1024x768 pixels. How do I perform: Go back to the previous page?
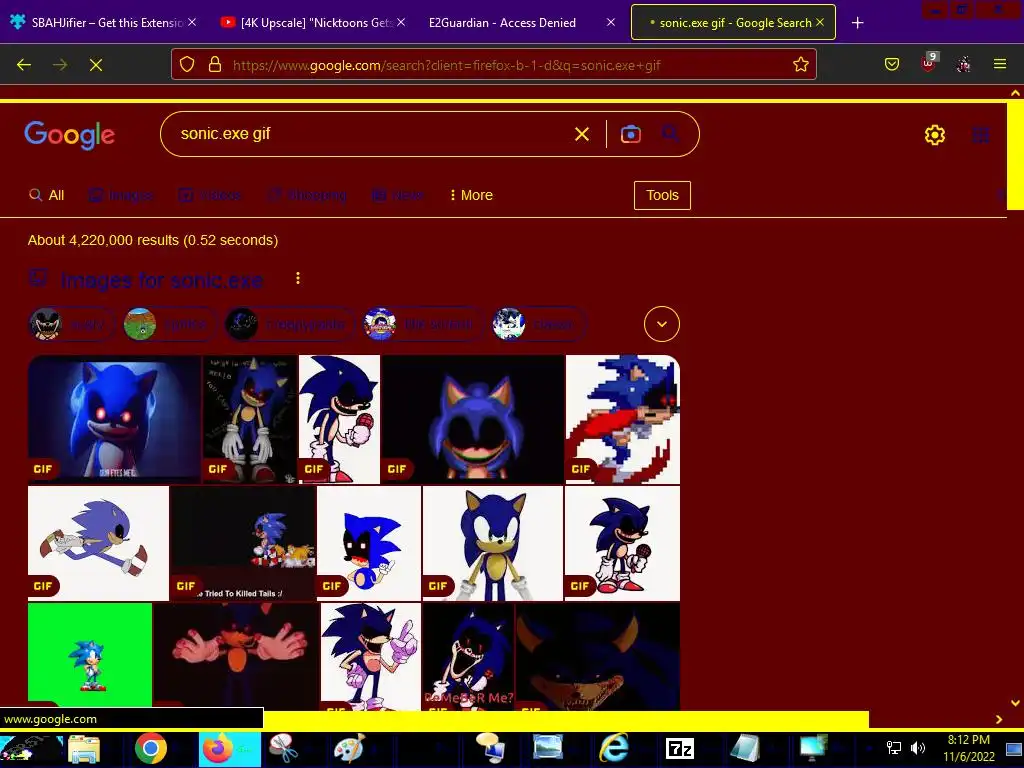pyautogui.click(x=24, y=65)
